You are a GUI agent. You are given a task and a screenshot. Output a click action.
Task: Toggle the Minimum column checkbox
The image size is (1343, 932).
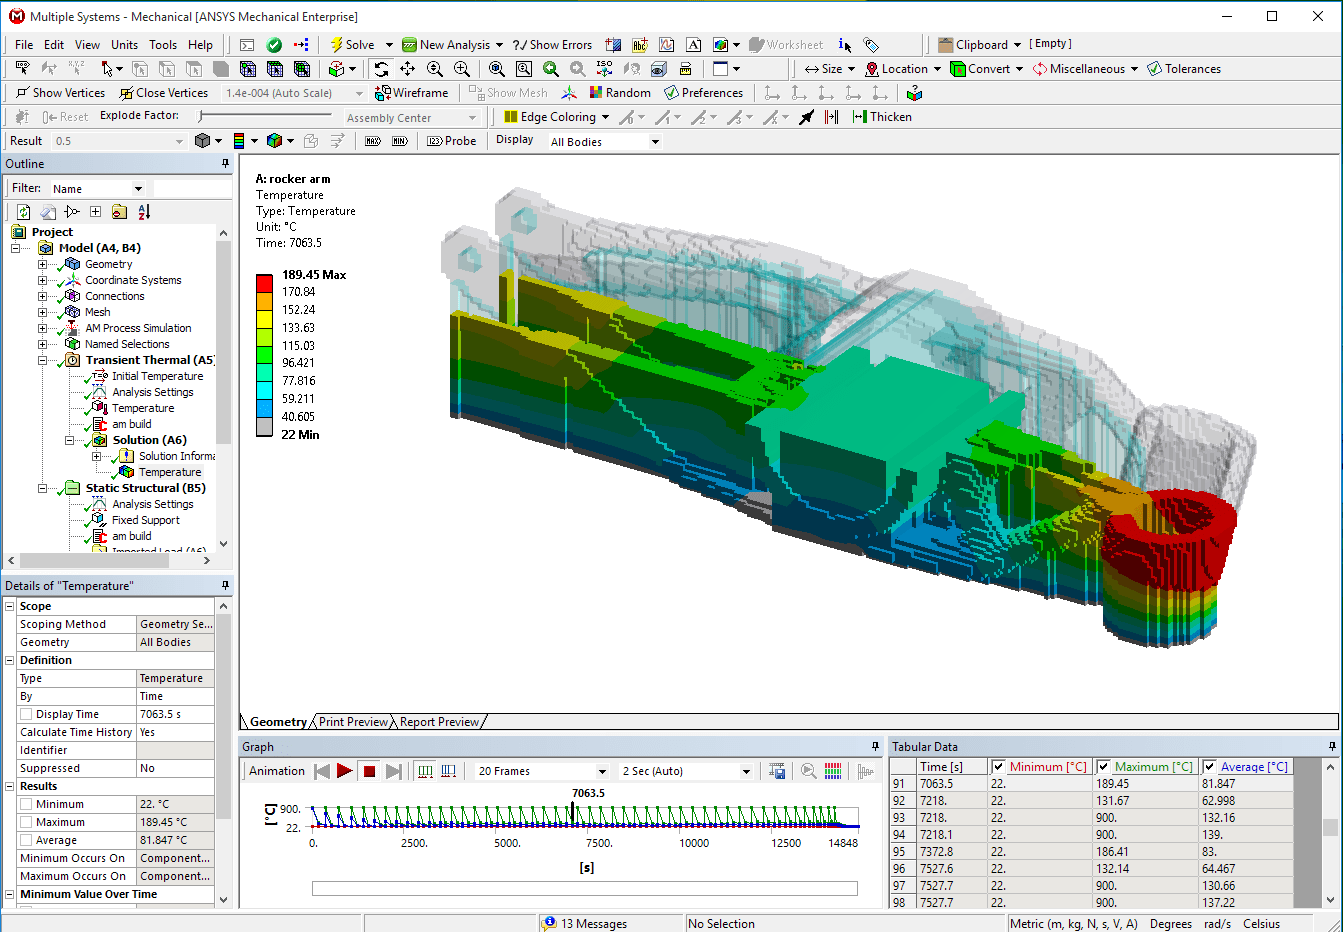[998, 767]
